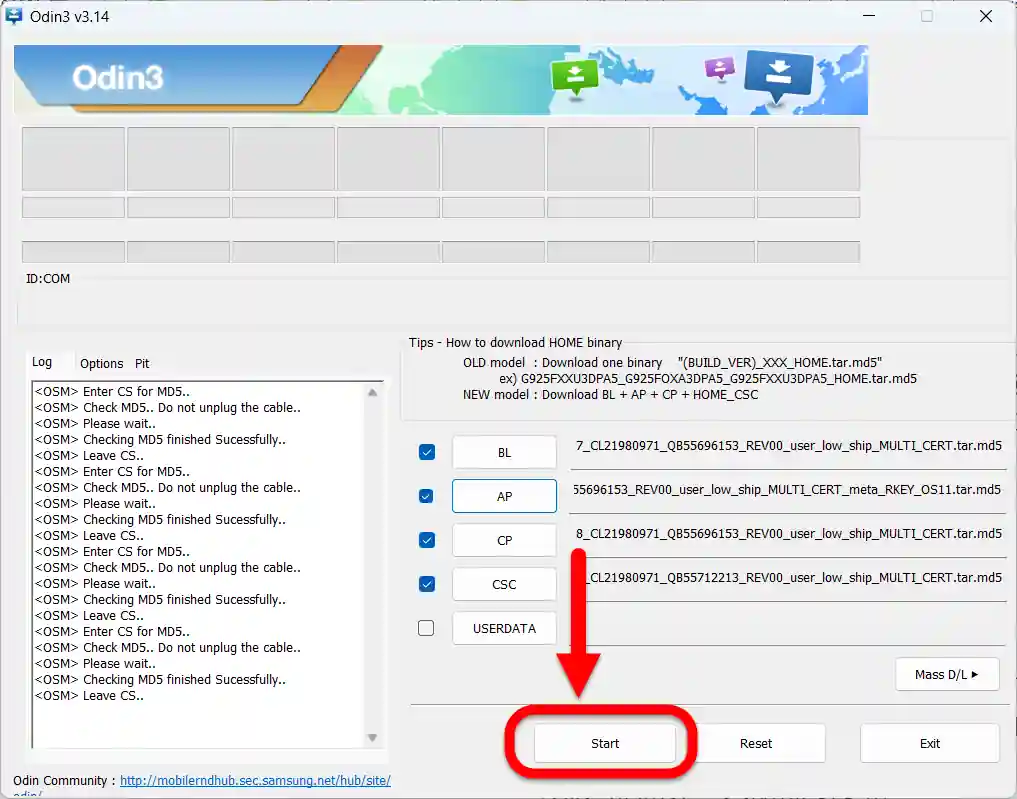Open the Mass D/L menu
The width and height of the screenshot is (1017, 799).
[947, 674]
